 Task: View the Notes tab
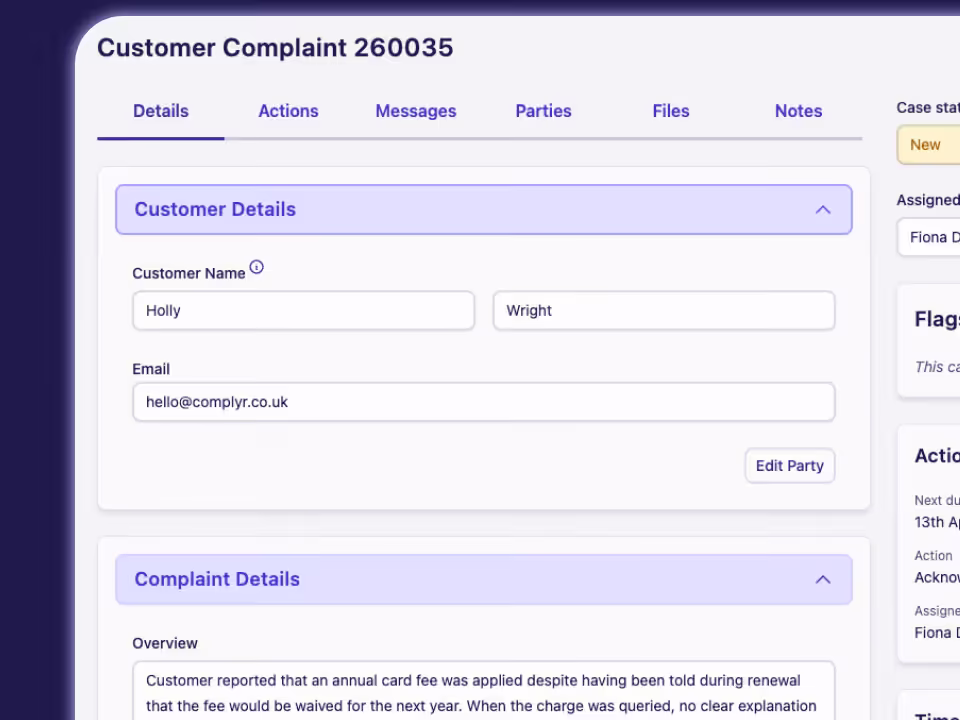pyautogui.click(x=798, y=111)
